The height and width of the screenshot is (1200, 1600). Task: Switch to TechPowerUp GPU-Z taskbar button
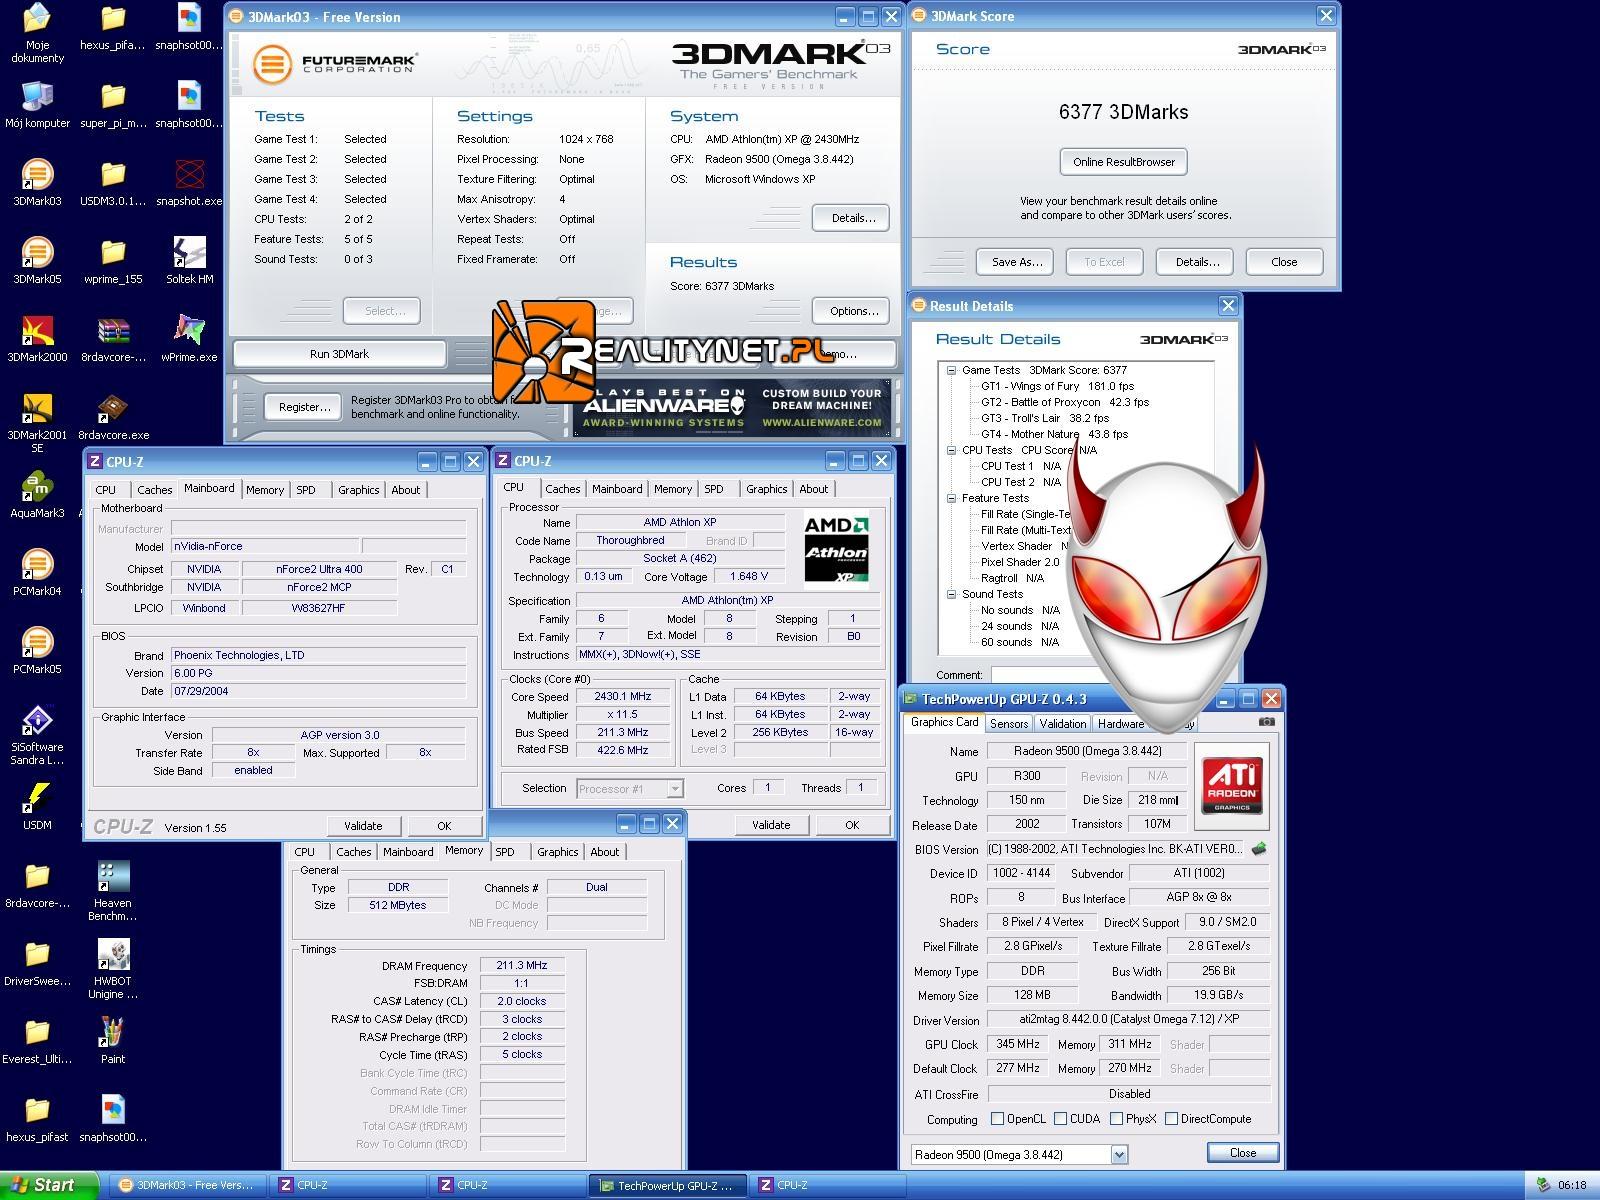(668, 1185)
